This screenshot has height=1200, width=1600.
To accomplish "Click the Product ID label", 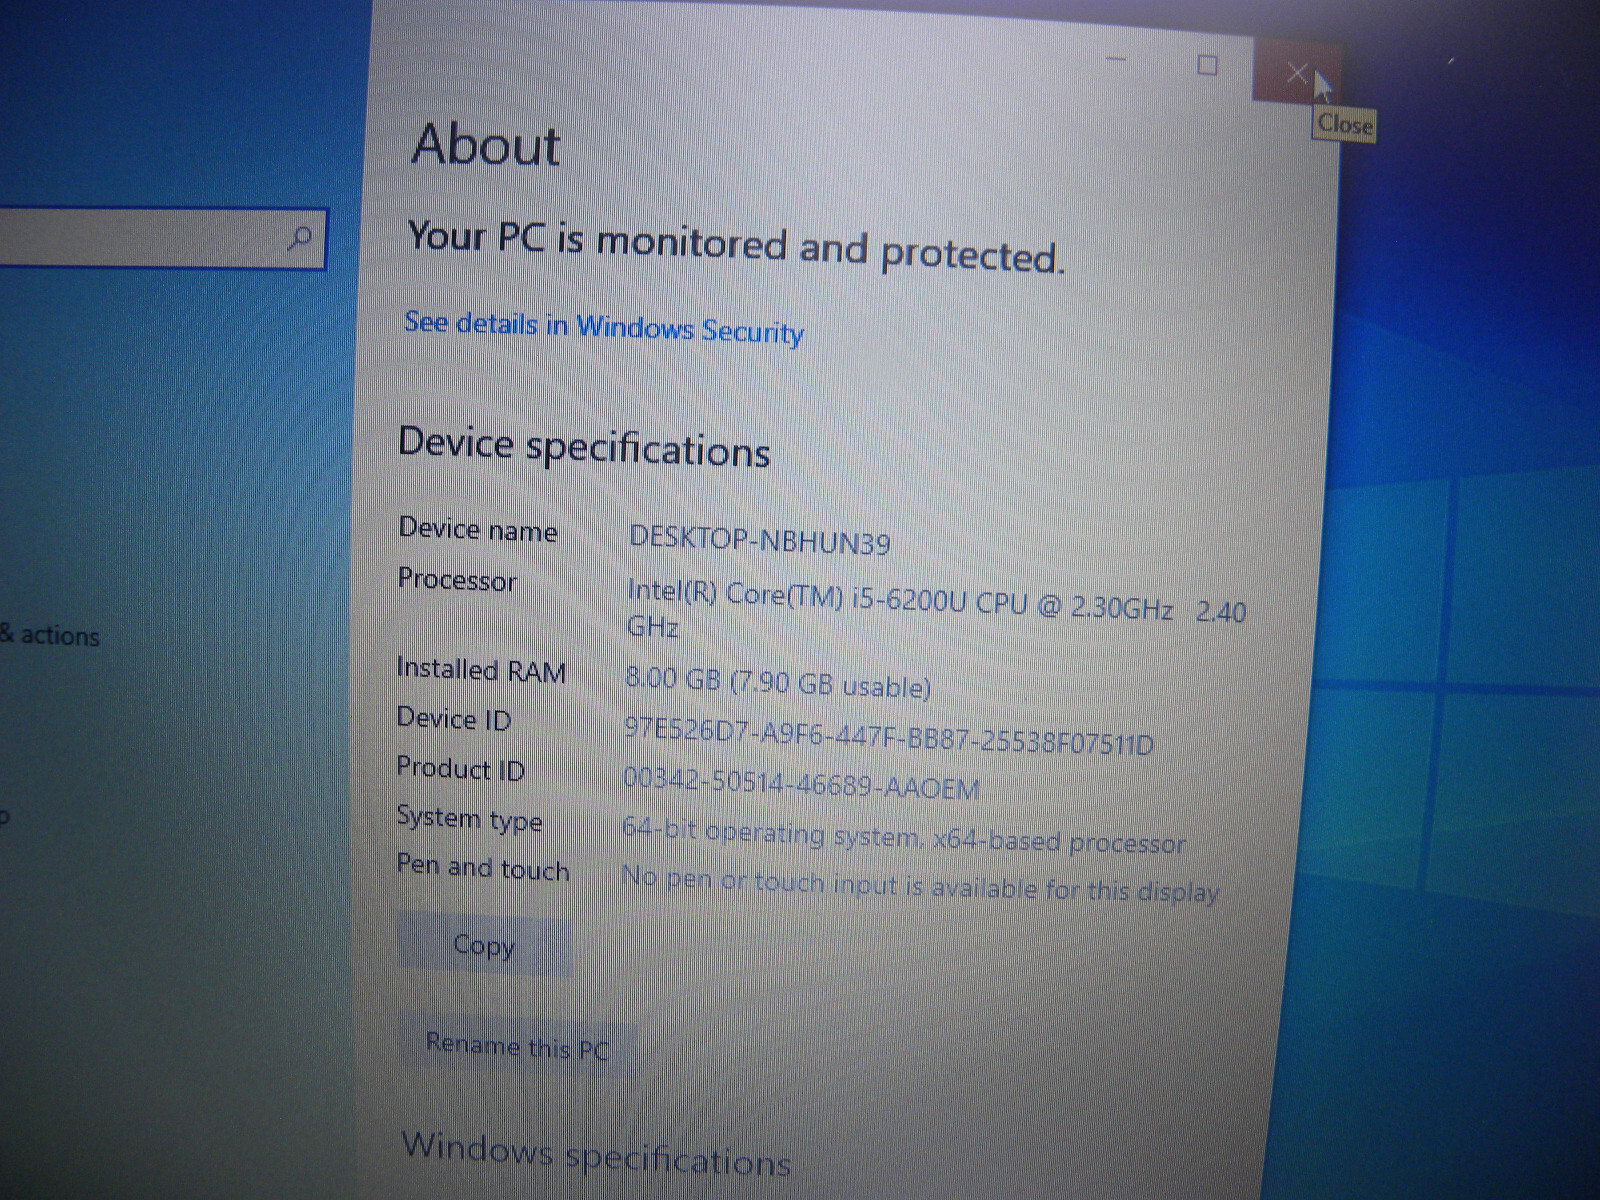I will point(460,768).
